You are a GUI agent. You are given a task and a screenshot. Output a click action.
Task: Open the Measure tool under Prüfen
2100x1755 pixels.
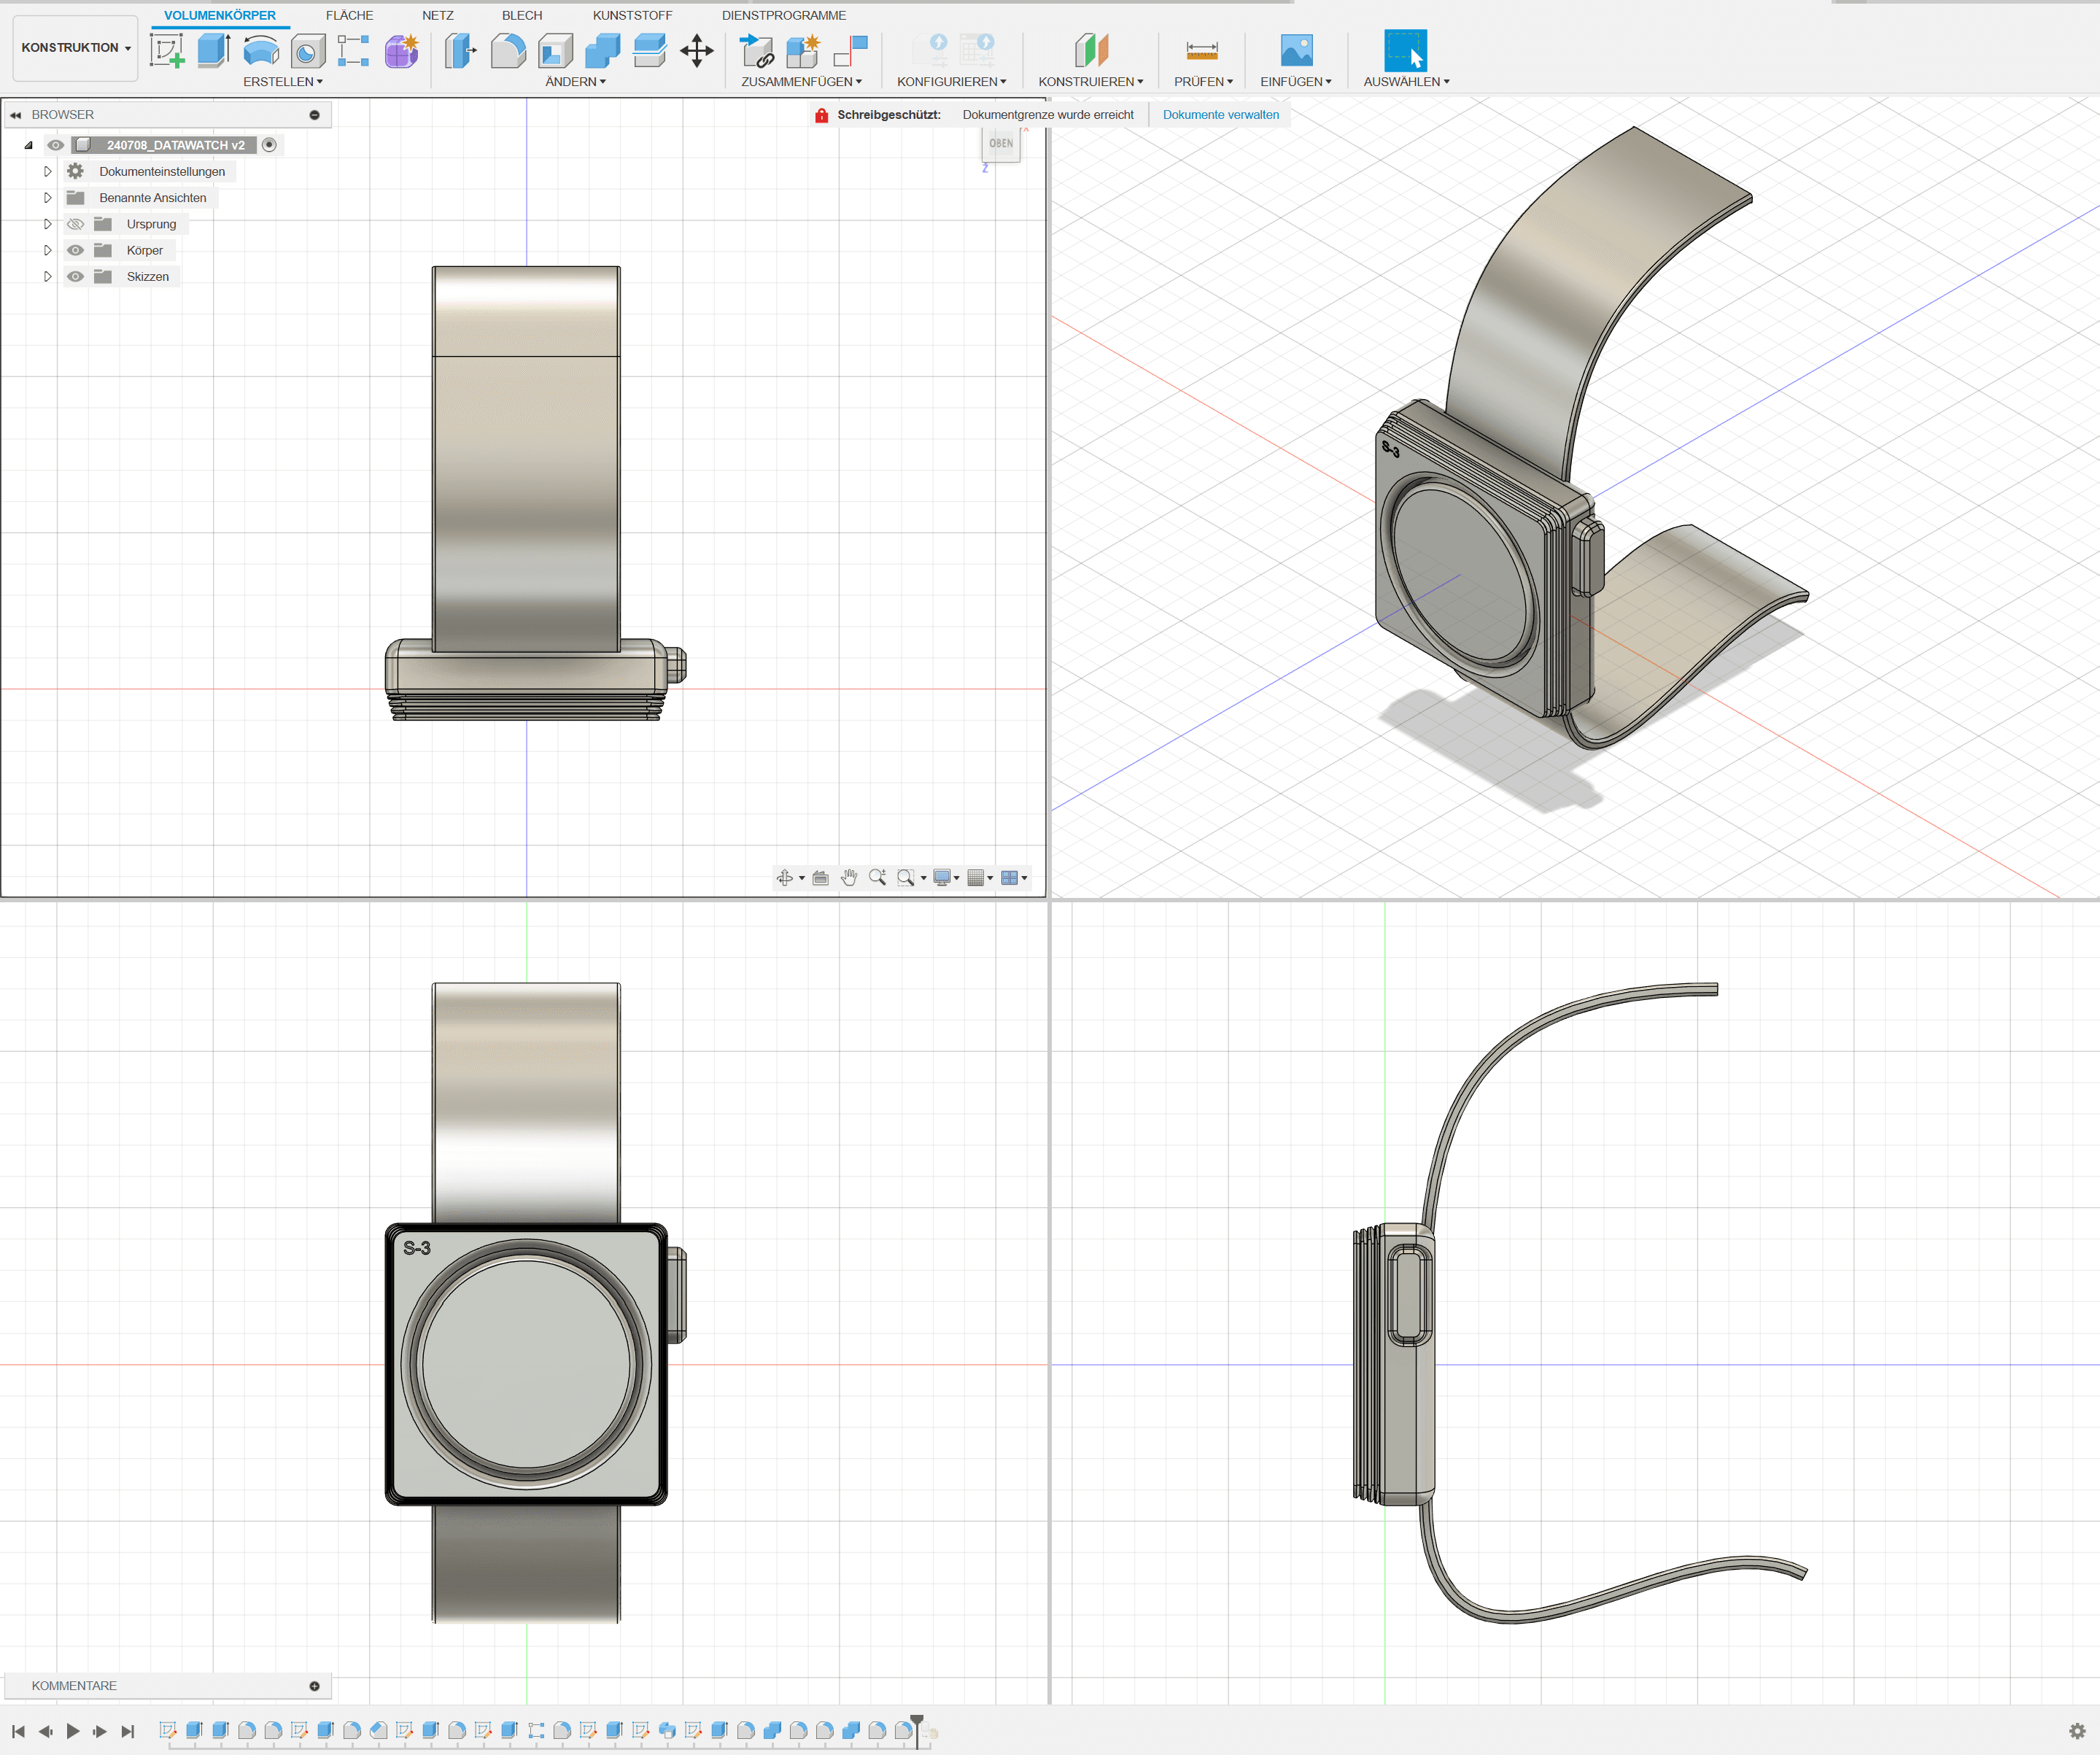(x=1201, y=50)
